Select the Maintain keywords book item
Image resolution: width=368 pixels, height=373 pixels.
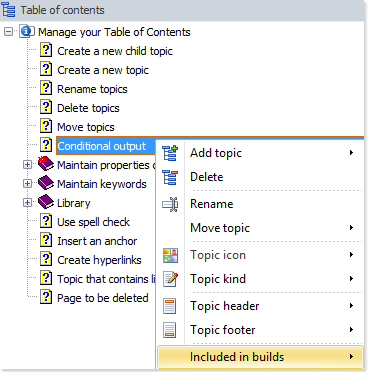click(x=102, y=184)
